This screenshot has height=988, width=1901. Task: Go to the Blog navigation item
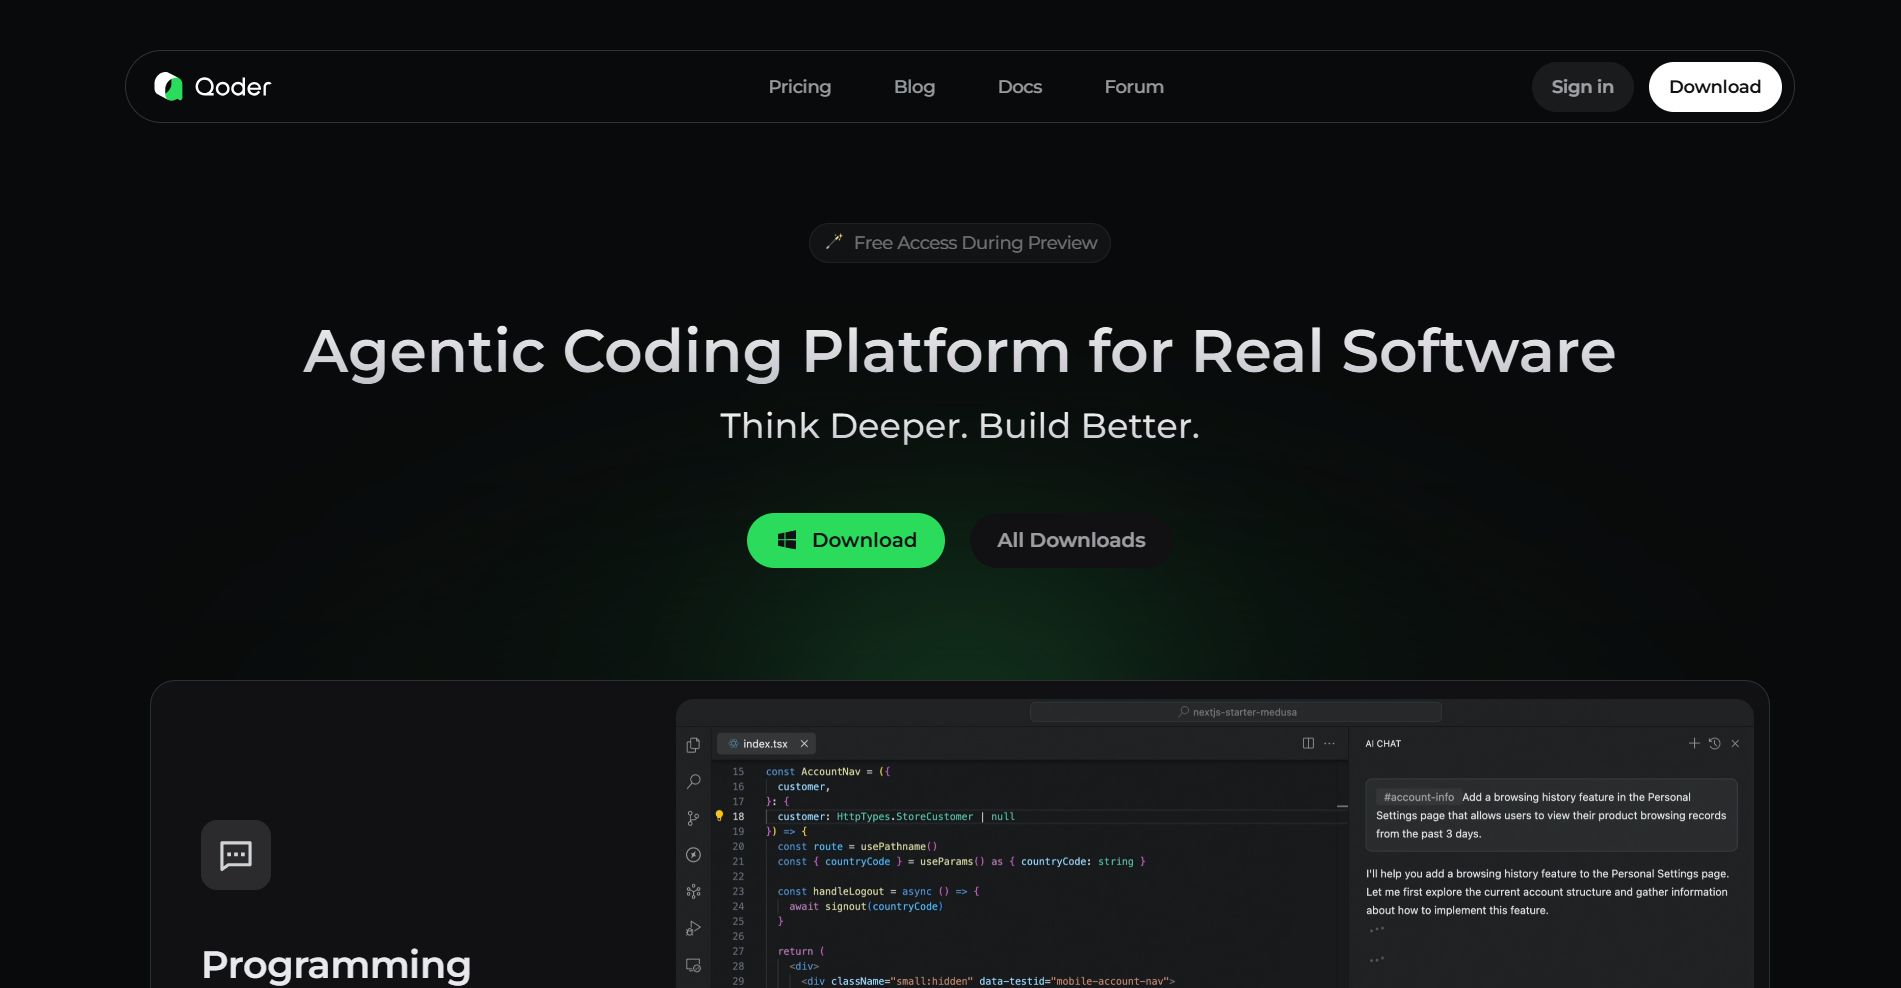[914, 87]
